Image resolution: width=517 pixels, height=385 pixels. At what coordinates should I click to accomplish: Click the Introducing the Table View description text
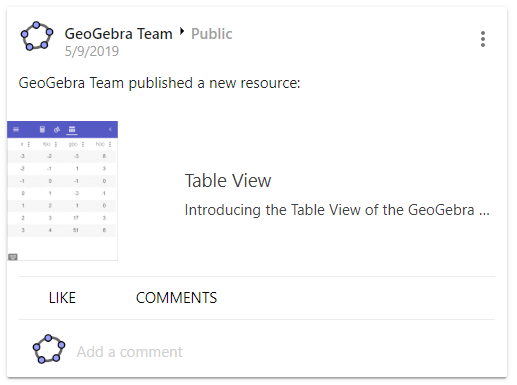337,210
